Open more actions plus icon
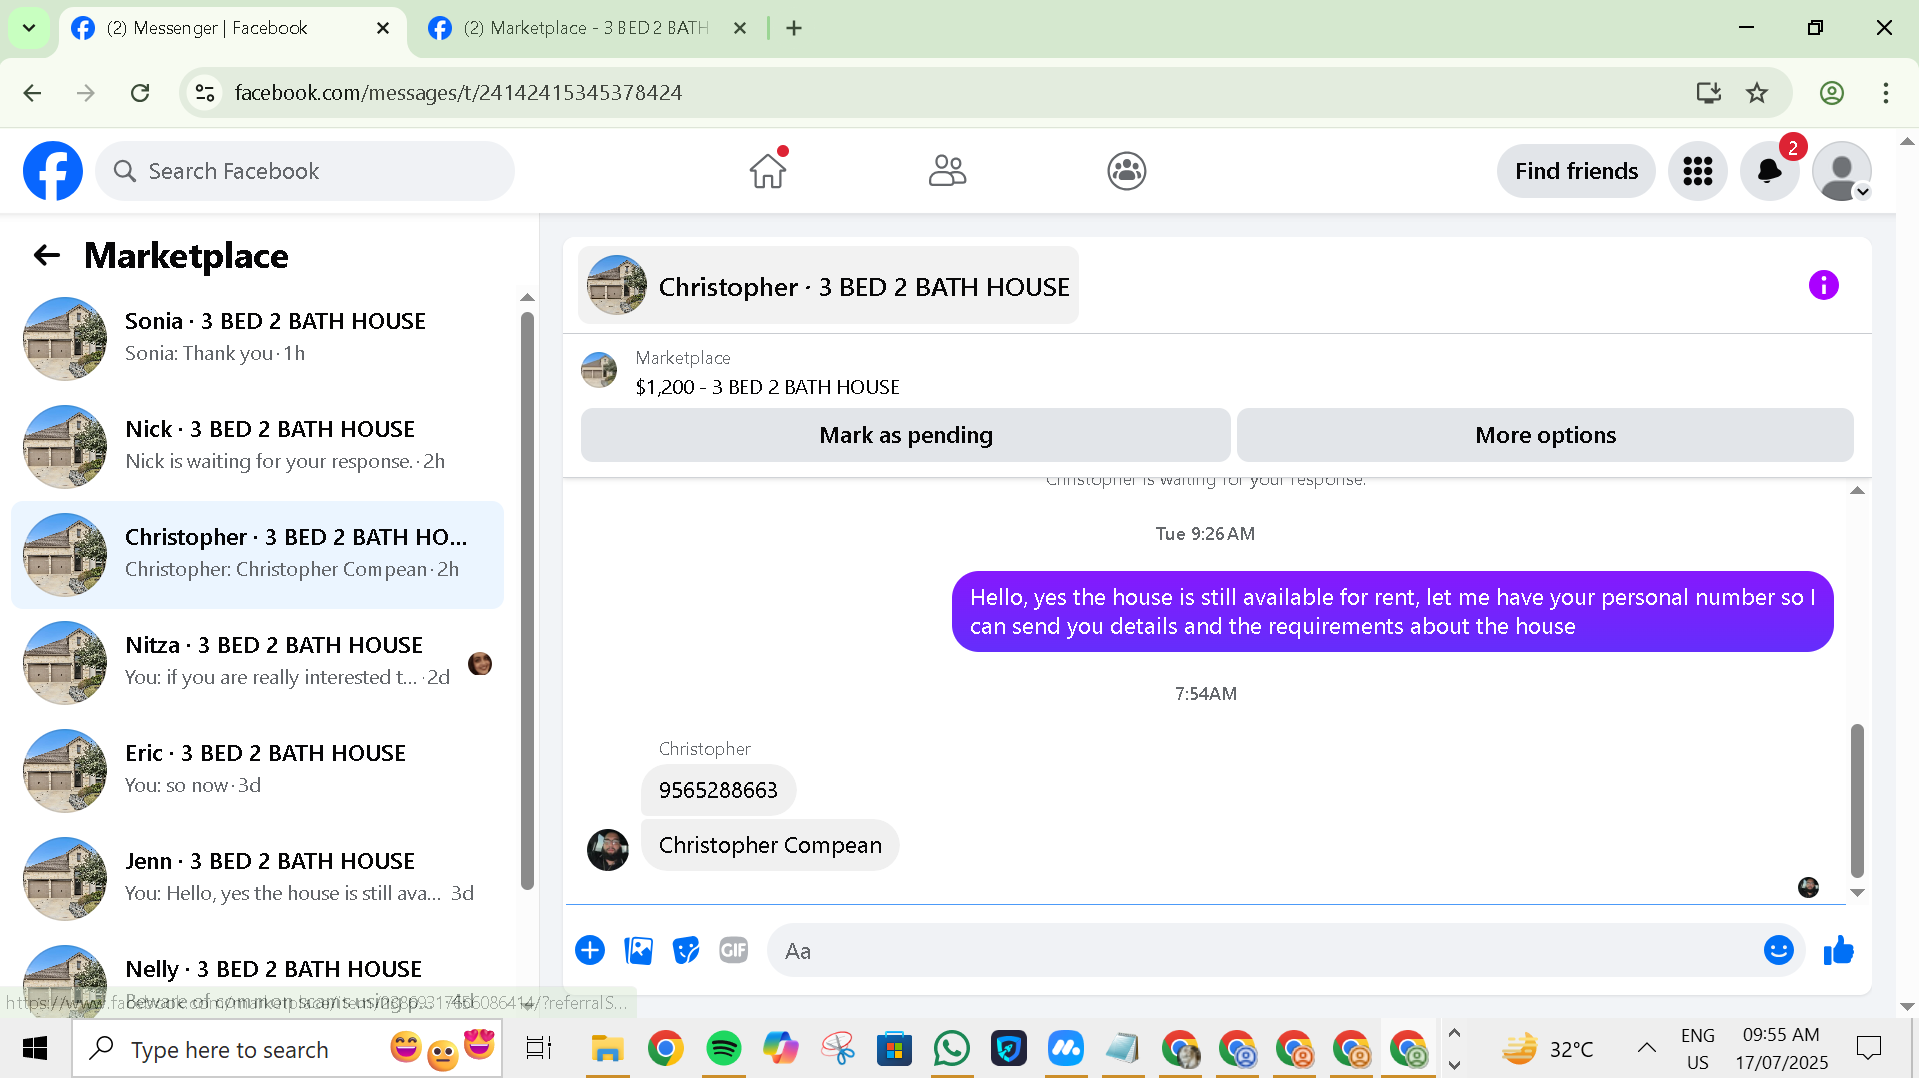This screenshot has width=1919, height=1078. pos(590,950)
